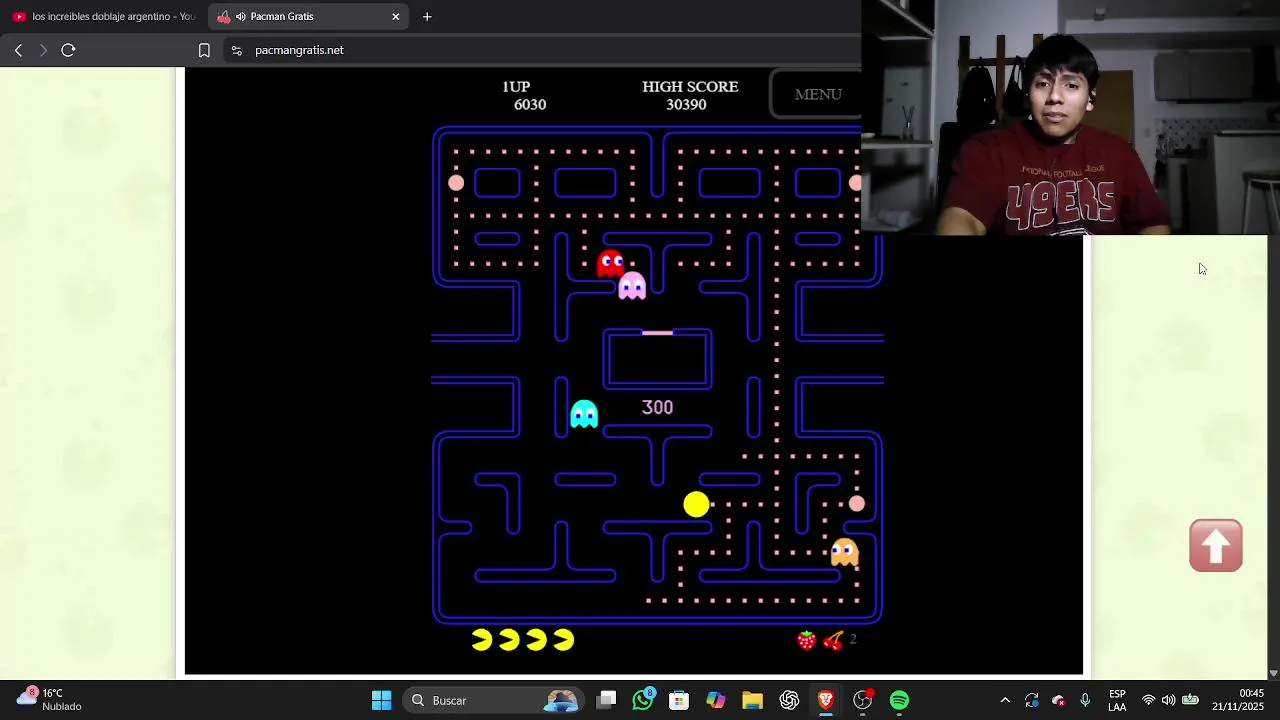Close the Pacman Gratis tab

pyautogui.click(x=396, y=16)
